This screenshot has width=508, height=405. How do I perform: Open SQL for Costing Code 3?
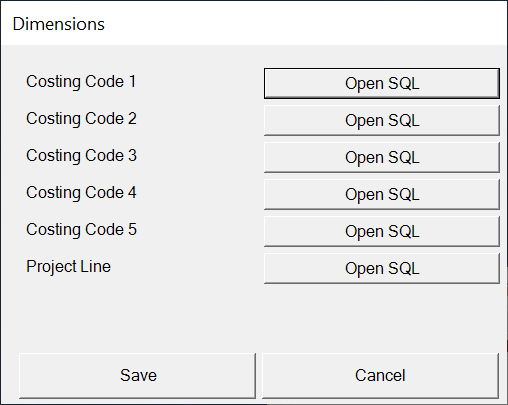click(382, 157)
